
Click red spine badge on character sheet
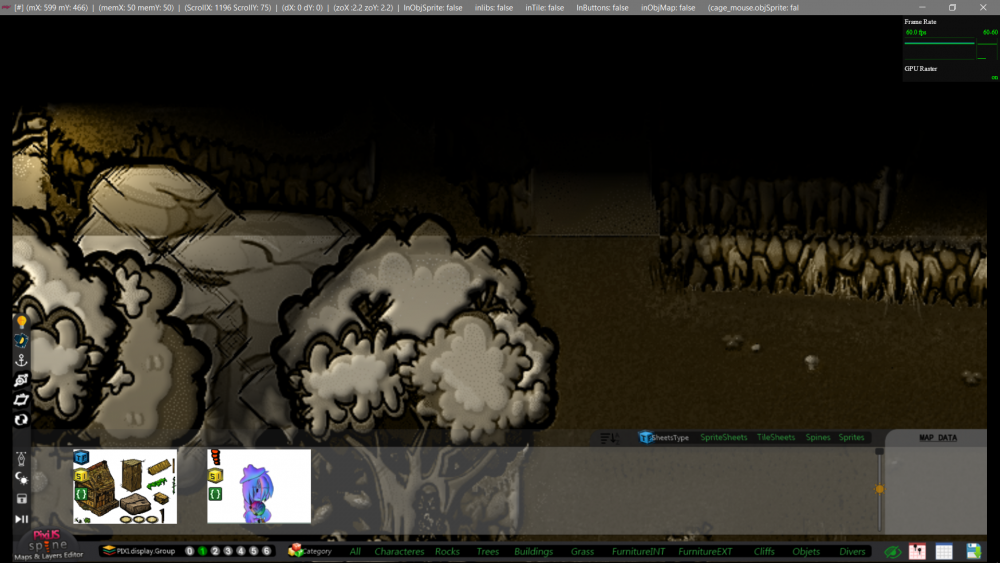tap(216, 457)
